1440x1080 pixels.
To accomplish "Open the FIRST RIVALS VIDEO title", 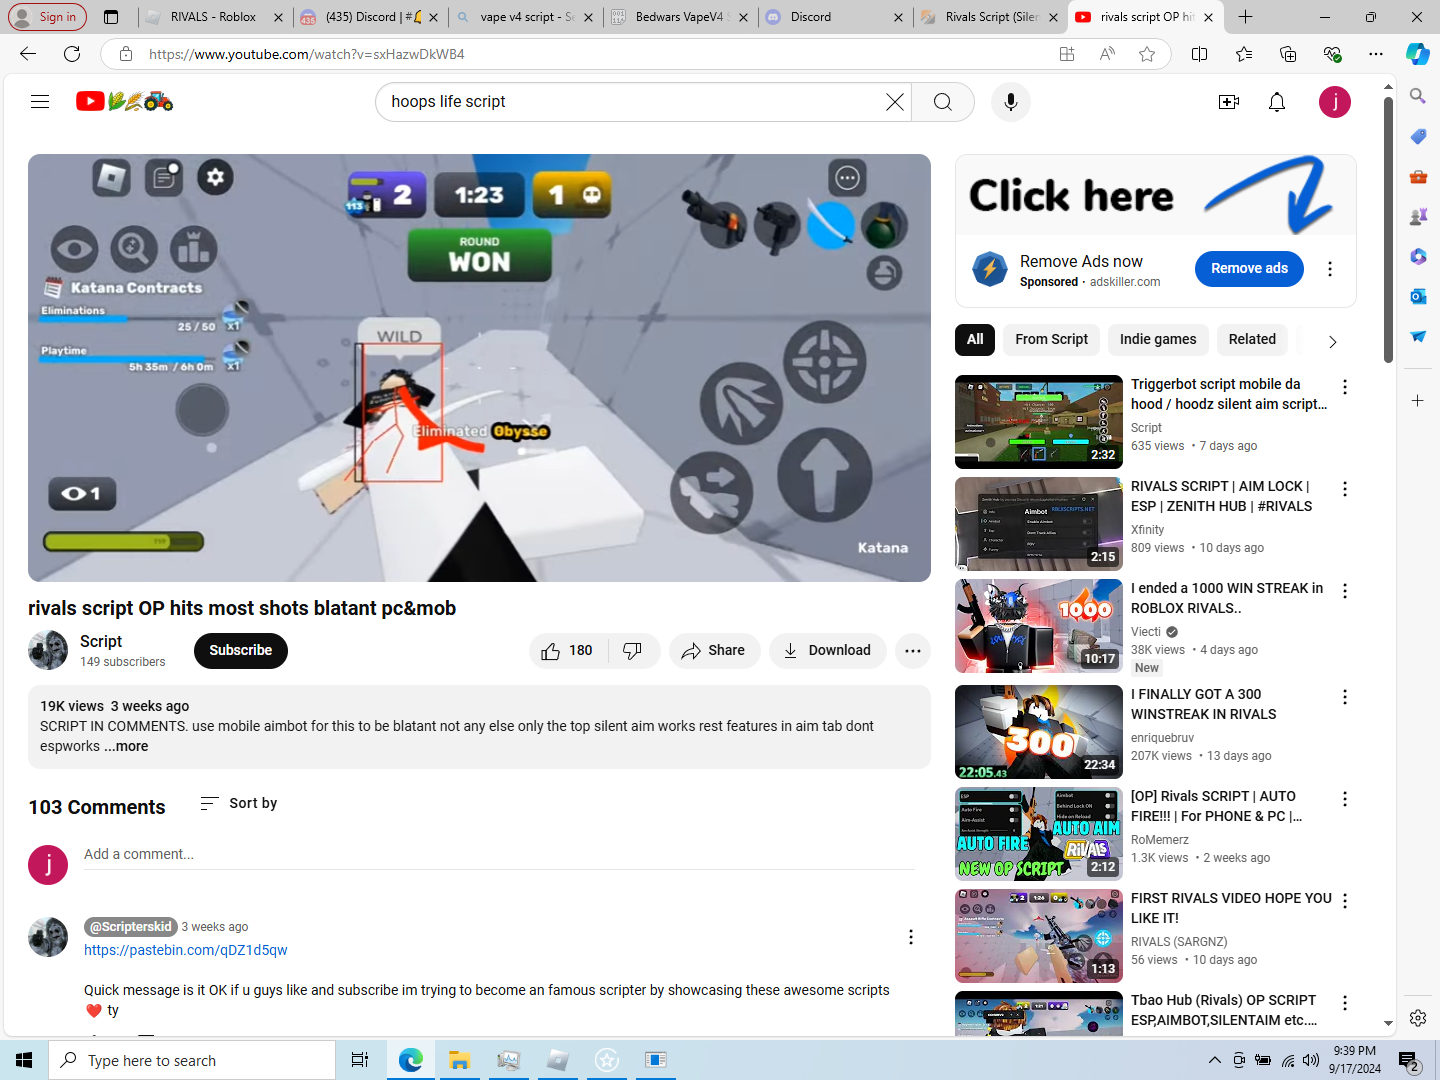I will tap(1231, 908).
